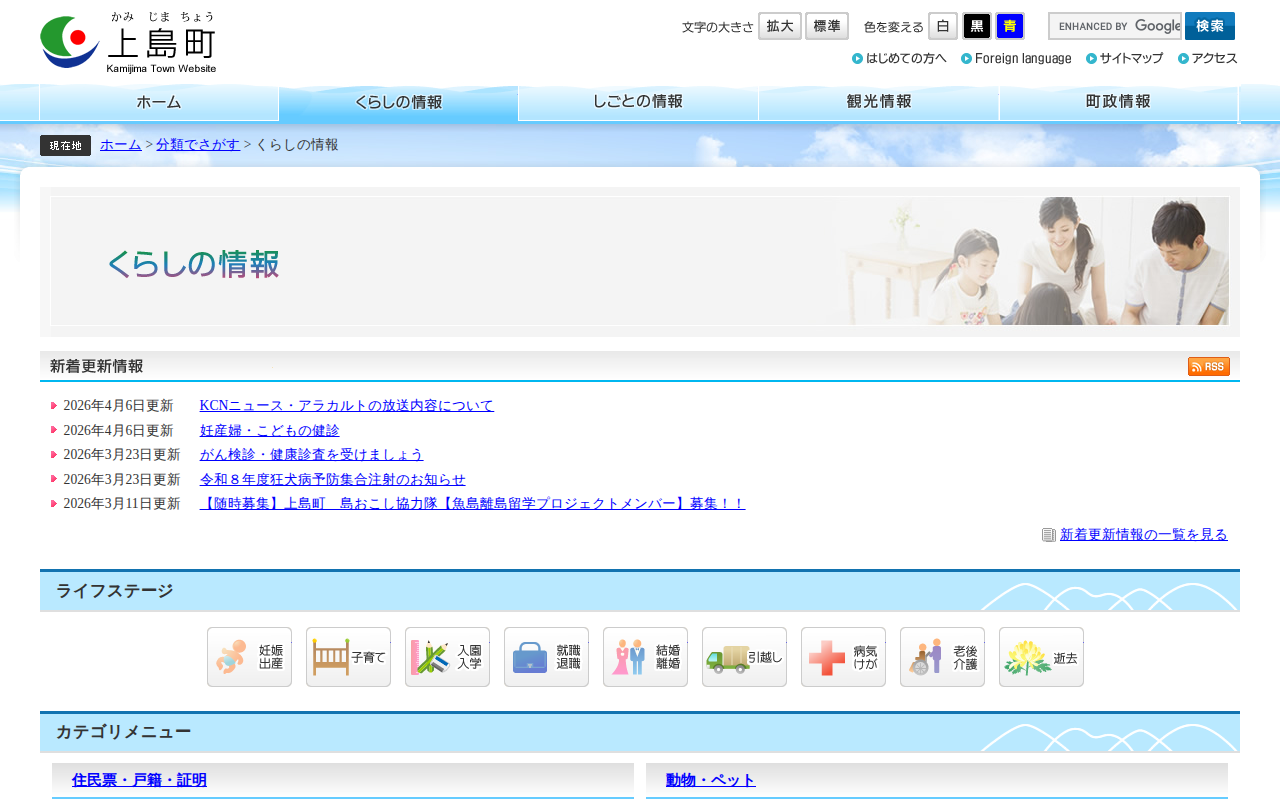The width and height of the screenshot is (1280, 800).
Task: Open the RSS feed icon
Action: [1208, 366]
